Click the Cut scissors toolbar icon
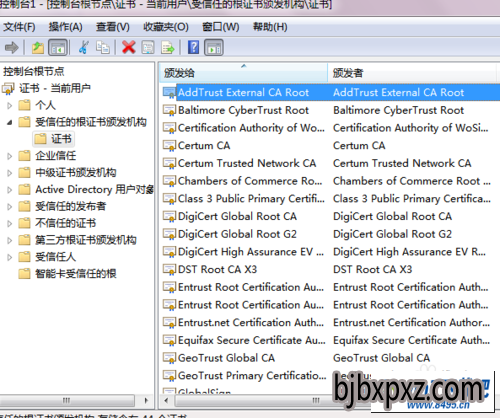Viewport: 500px width, 418px height. pyautogui.click(x=84, y=47)
